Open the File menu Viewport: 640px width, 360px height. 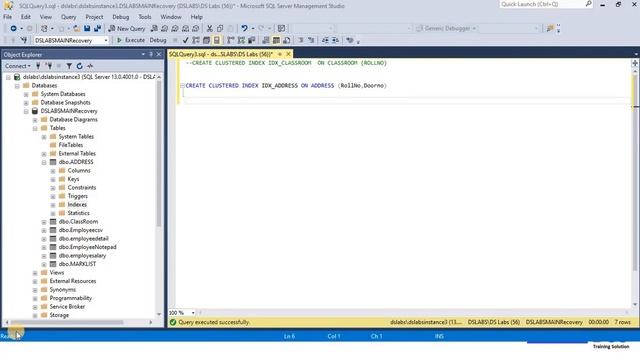(x=7, y=17)
